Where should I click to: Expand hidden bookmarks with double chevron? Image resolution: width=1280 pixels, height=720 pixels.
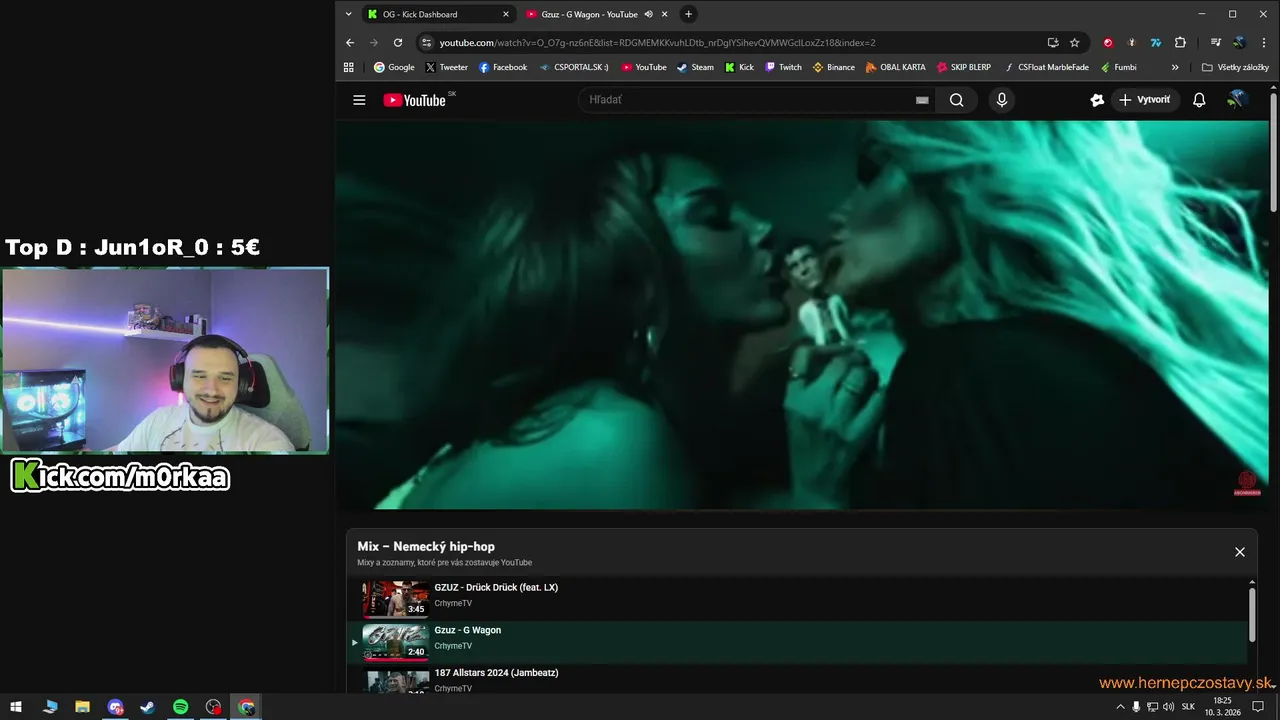tap(1175, 67)
